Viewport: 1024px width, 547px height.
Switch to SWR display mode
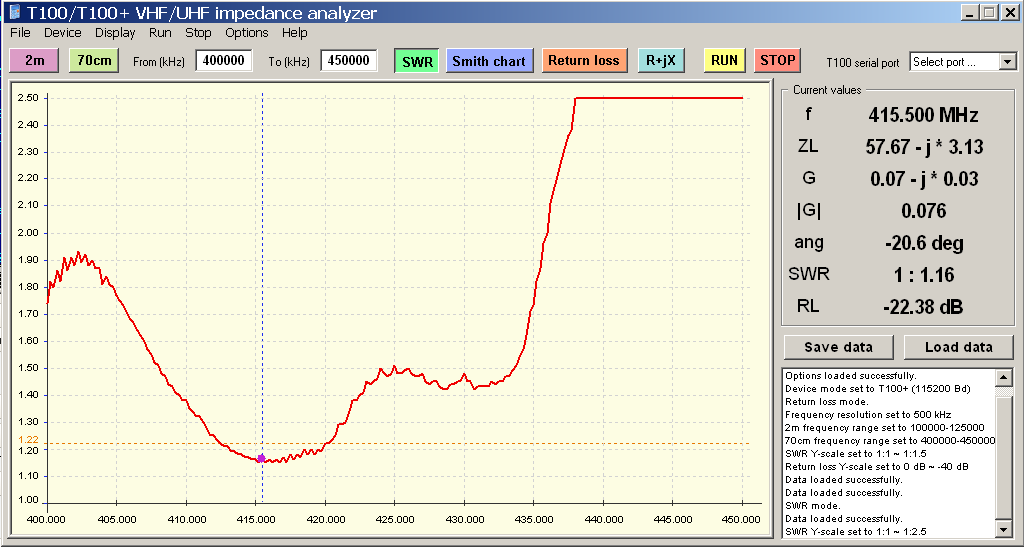point(417,61)
